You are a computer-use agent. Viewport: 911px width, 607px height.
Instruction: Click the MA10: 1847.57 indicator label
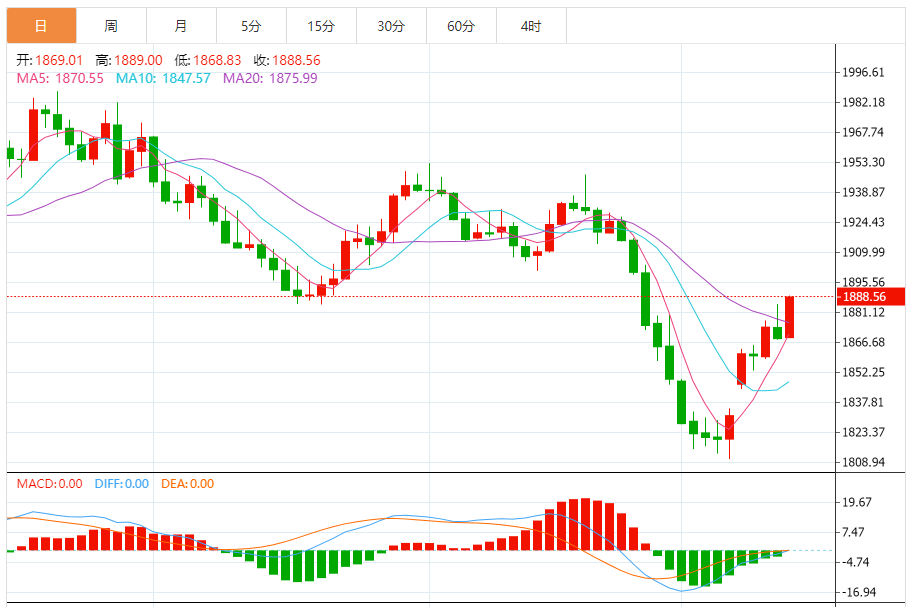coord(163,78)
